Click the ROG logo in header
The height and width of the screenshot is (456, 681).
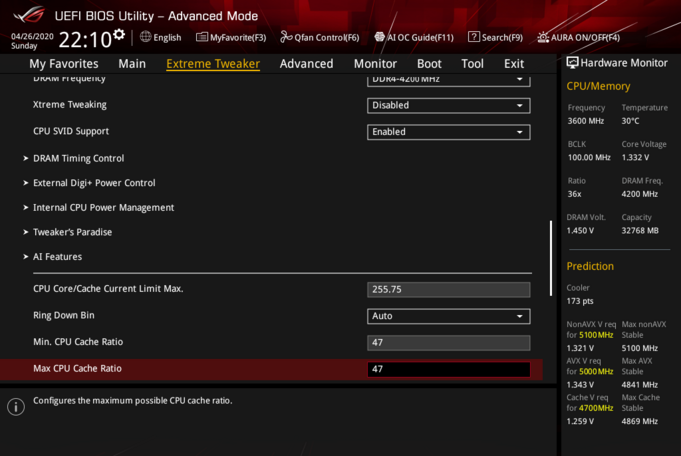29,15
